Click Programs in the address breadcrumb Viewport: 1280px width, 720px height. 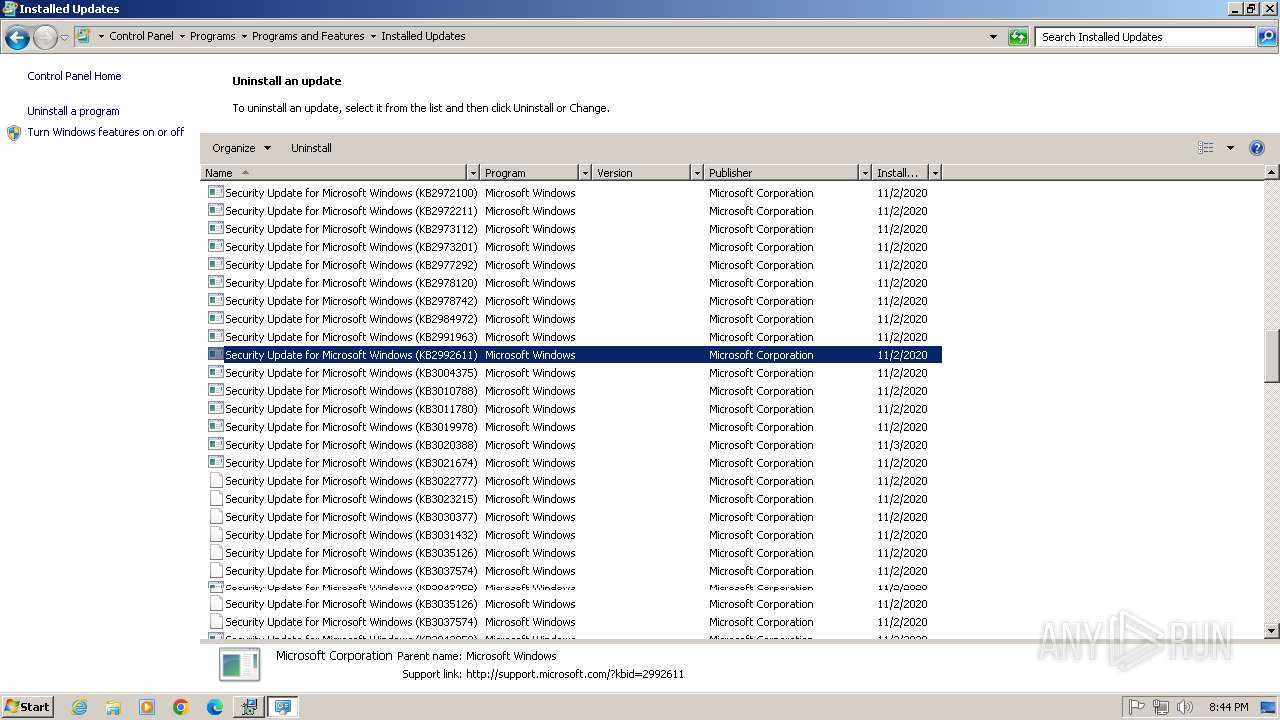point(213,36)
